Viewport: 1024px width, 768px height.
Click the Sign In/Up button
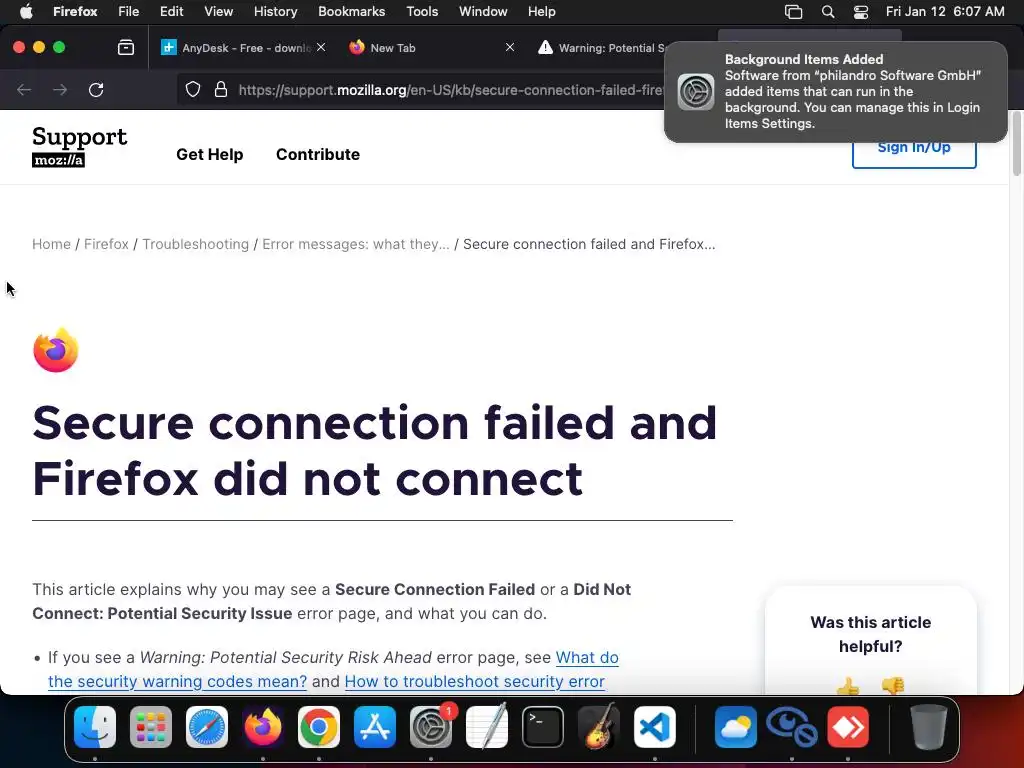click(914, 150)
